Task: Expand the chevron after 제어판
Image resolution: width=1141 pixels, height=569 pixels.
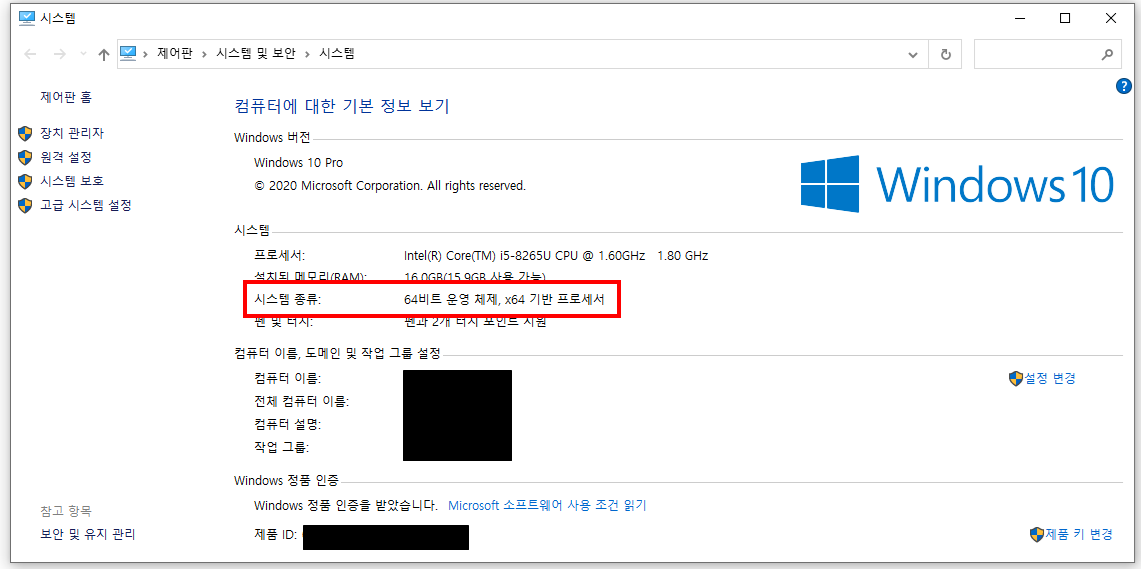Action: (204, 53)
